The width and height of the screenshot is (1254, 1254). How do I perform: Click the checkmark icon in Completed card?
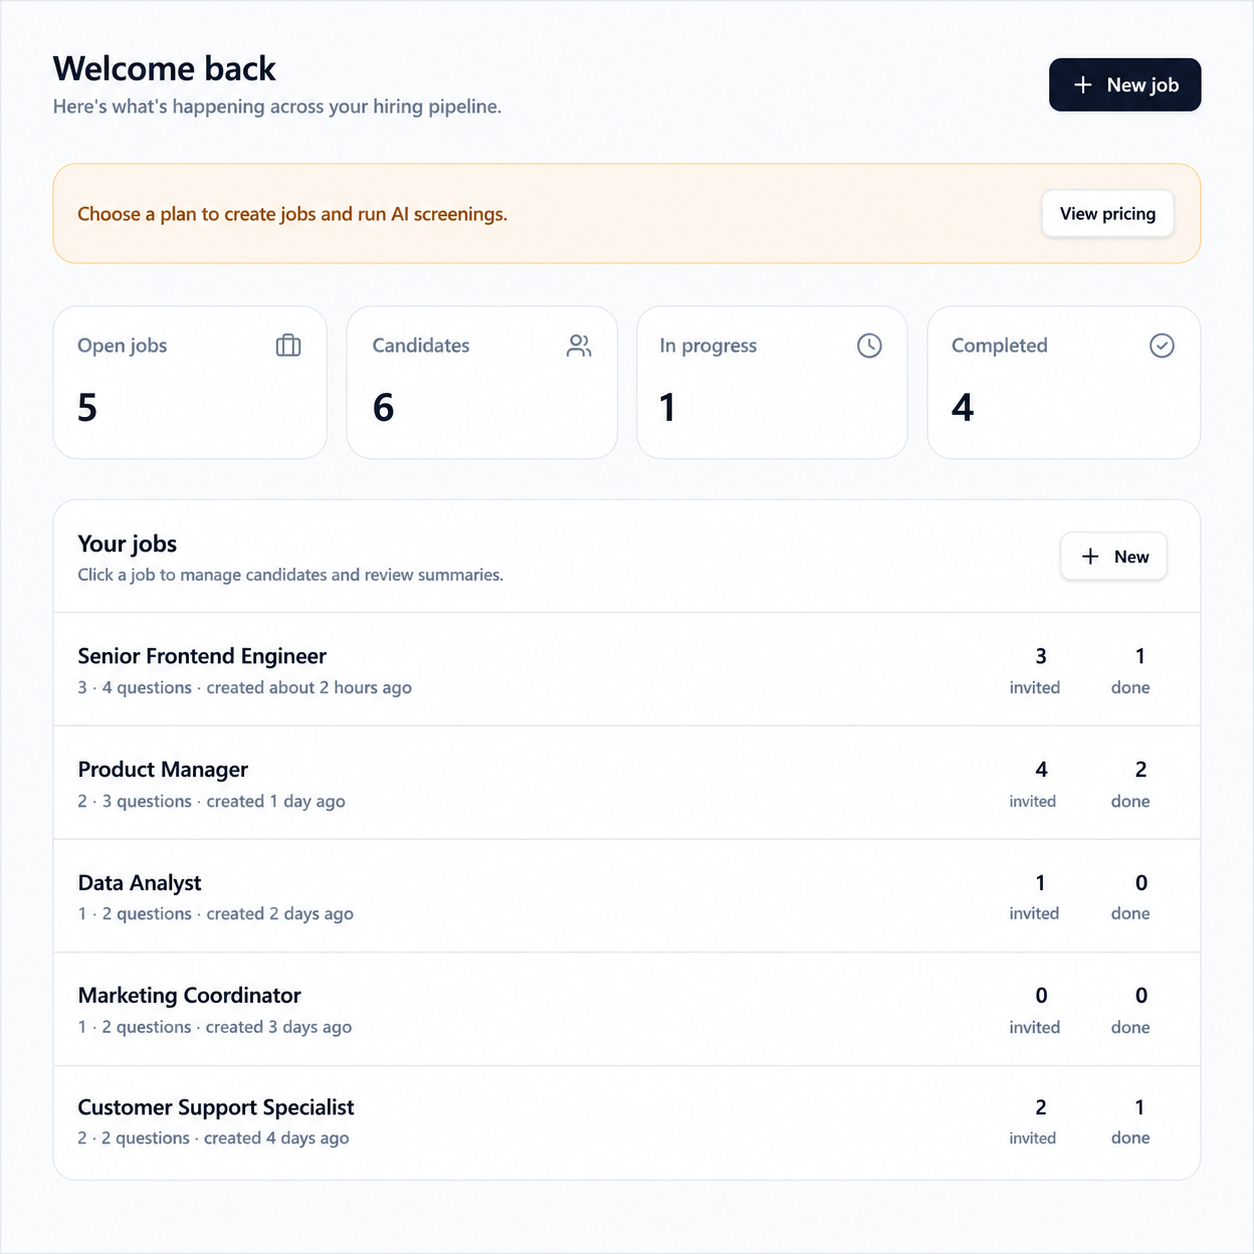(x=1161, y=346)
